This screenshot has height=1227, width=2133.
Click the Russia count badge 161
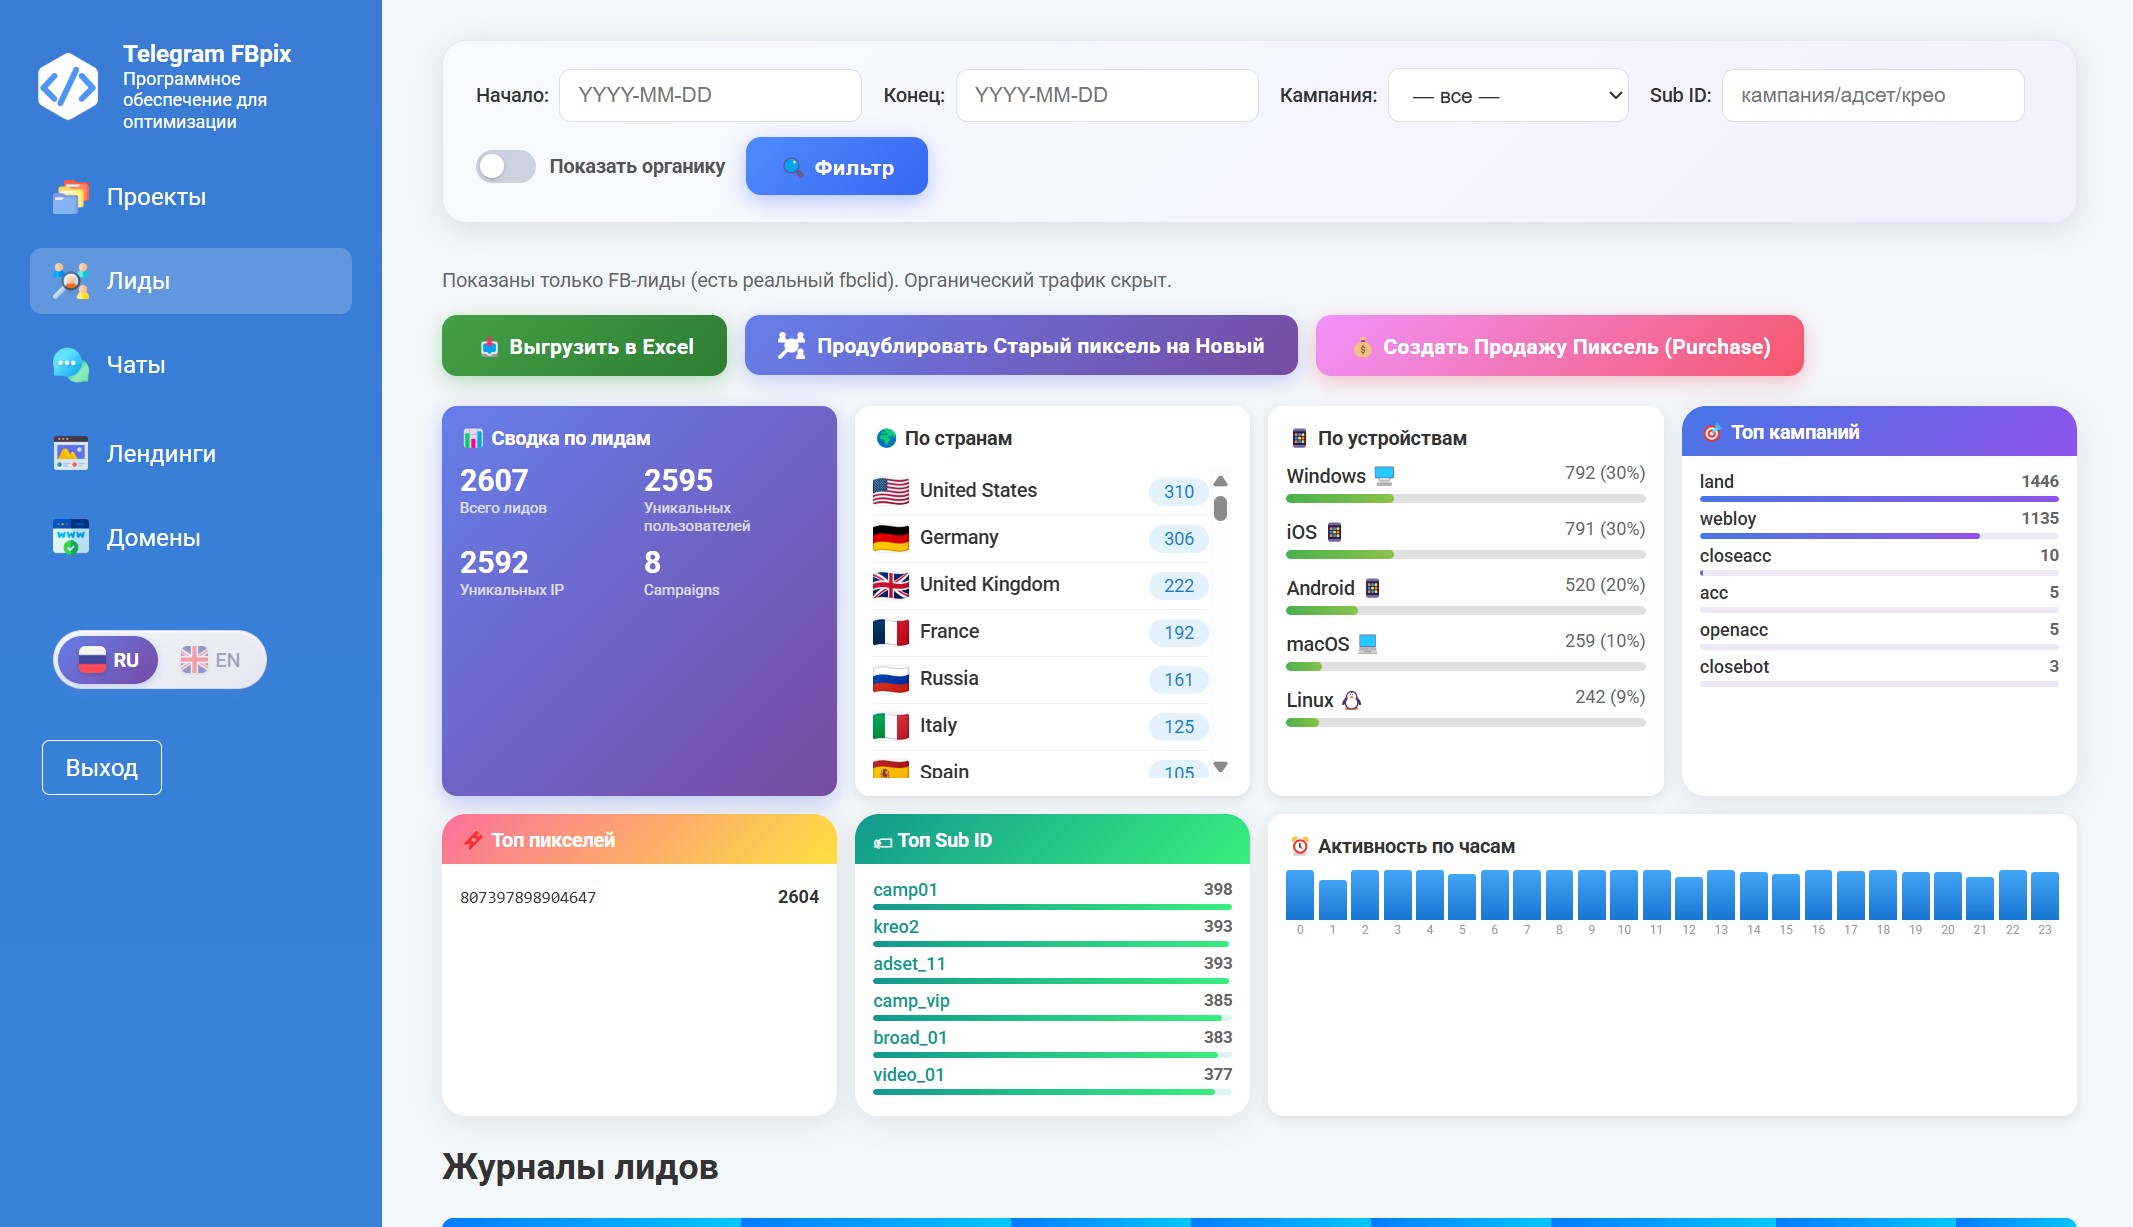pos(1179,680)
